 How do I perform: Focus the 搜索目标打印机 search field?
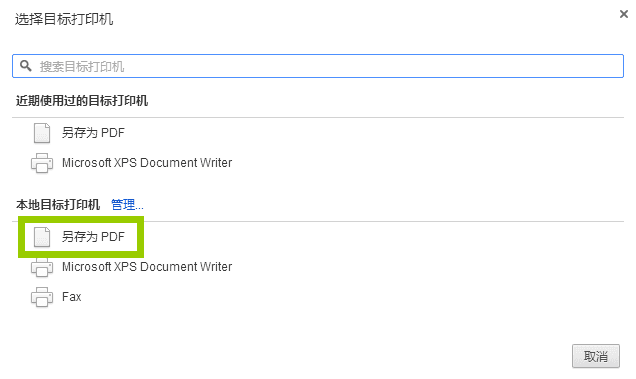tap(318, 66)
